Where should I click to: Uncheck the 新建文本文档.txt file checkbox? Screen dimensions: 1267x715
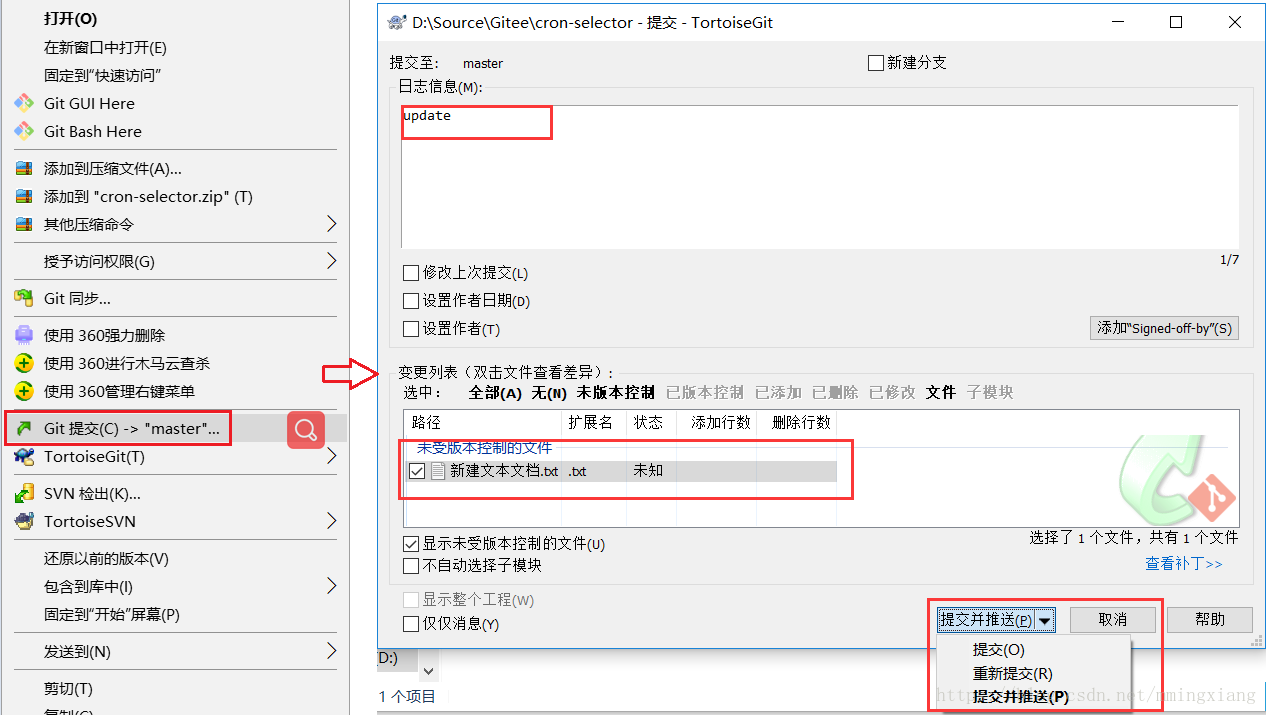417,471
